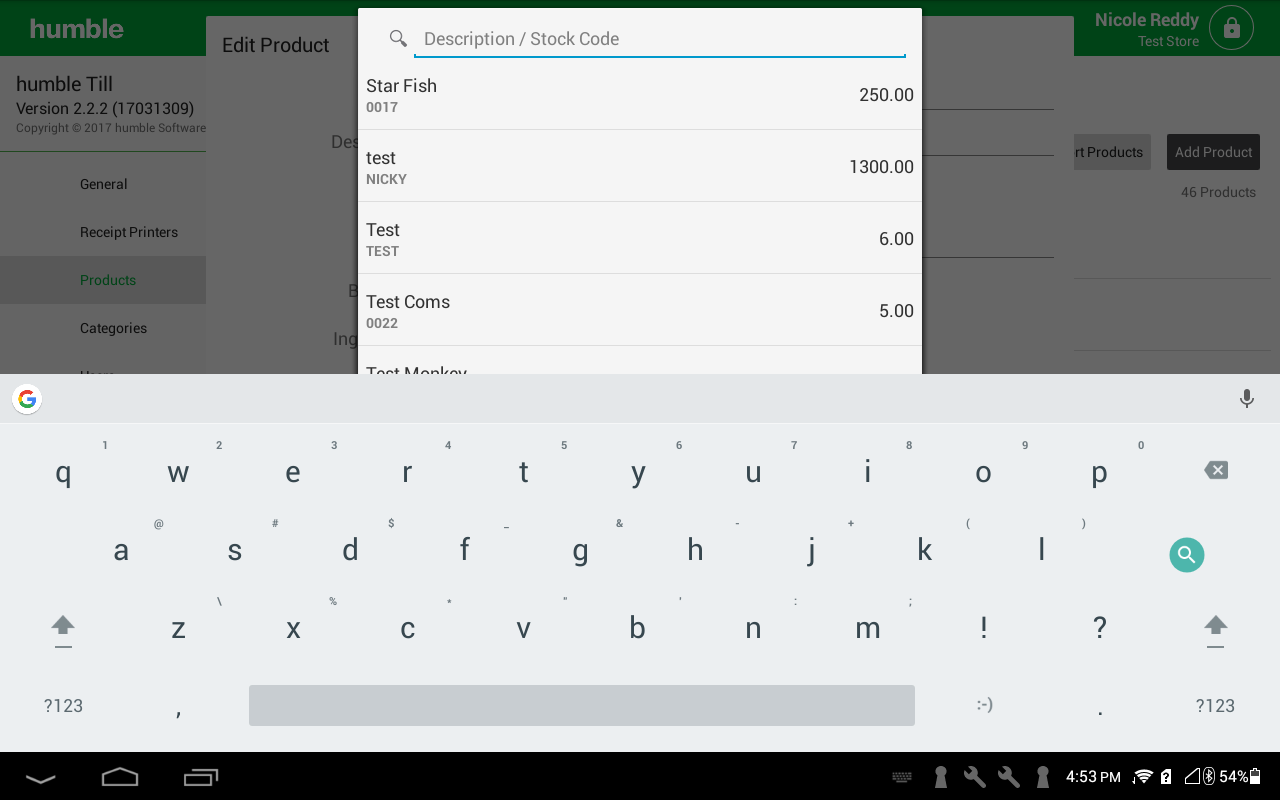Activate the microphone voice input icon
The width and height of the screenshot is (1280, 800).
click(x=1247, y=399)
